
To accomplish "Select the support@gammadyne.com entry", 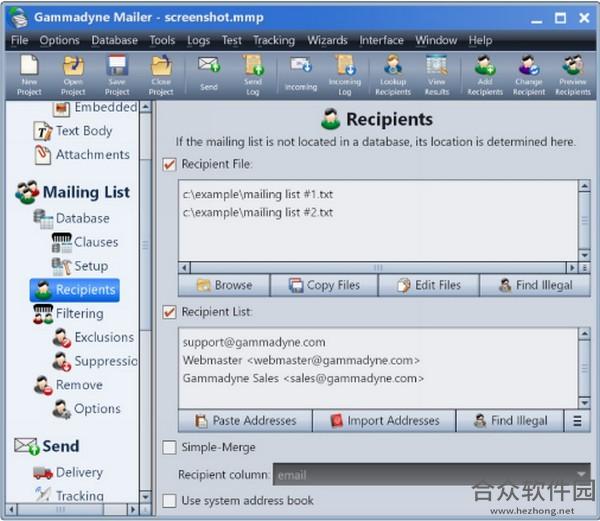I will point(254,342).
